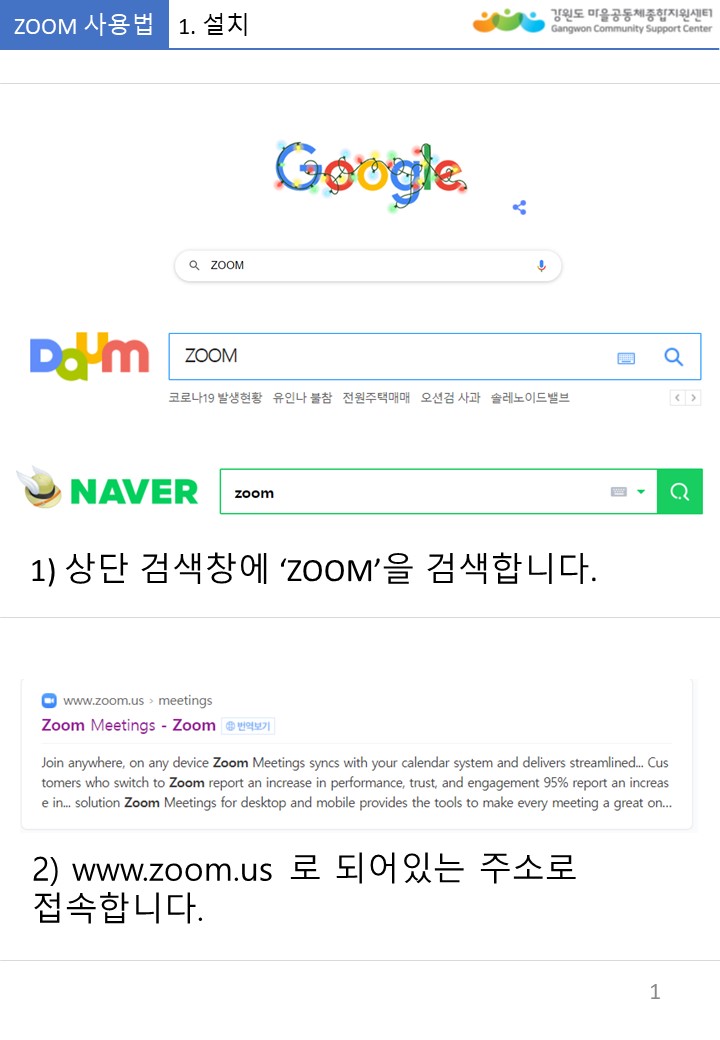
Task: Click the Naver search field with zoom
Action: click(438, 491)
